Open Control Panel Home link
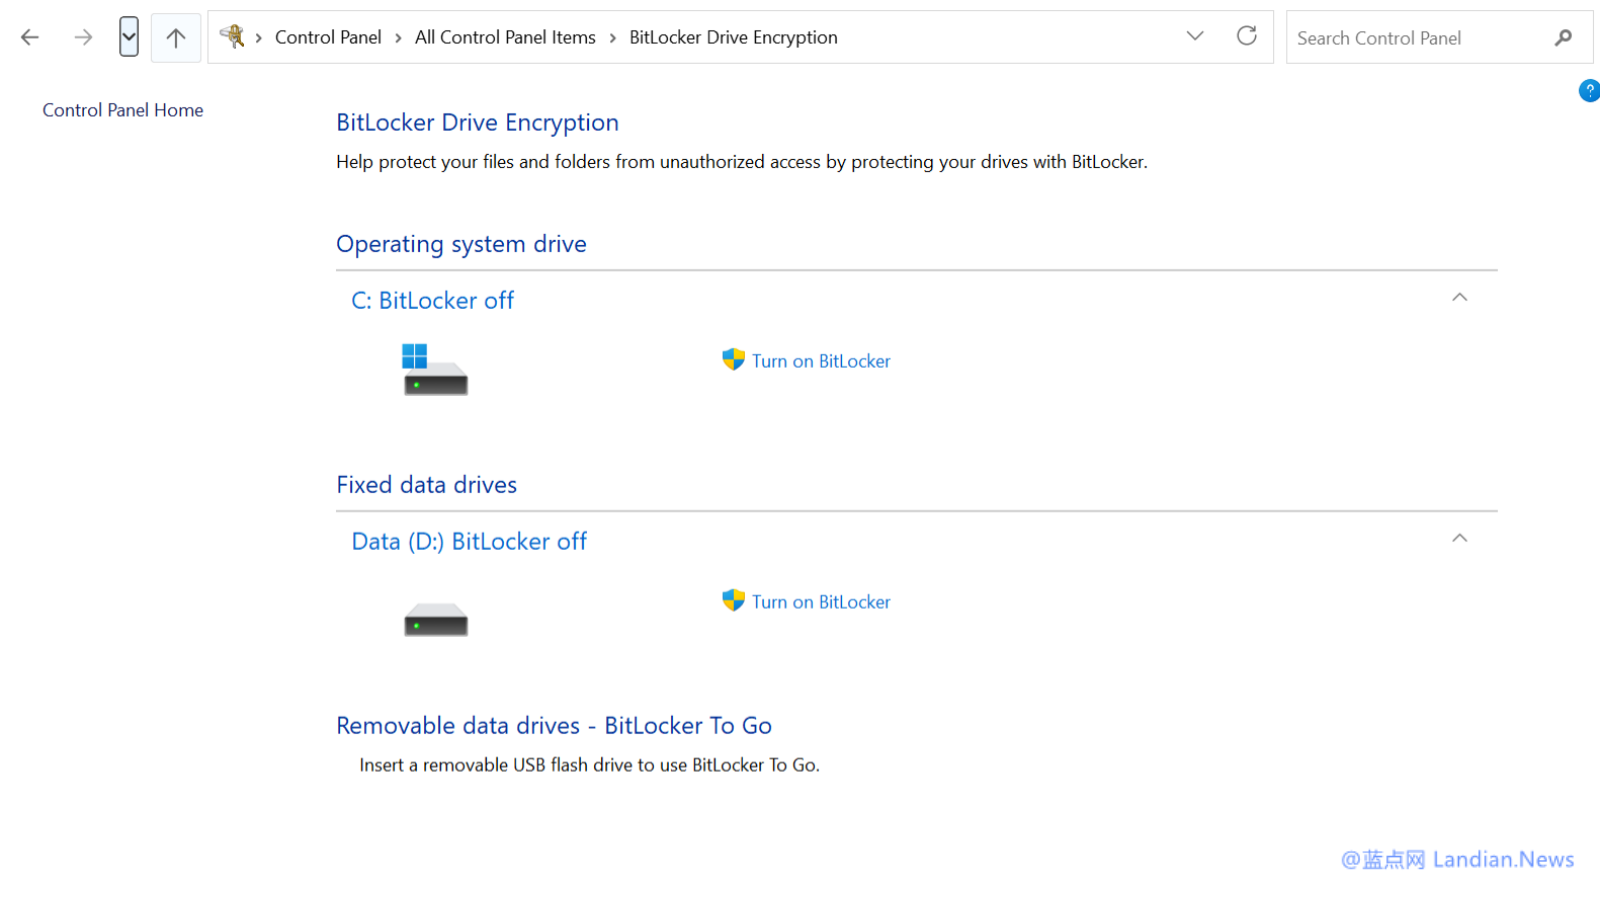 123,110
